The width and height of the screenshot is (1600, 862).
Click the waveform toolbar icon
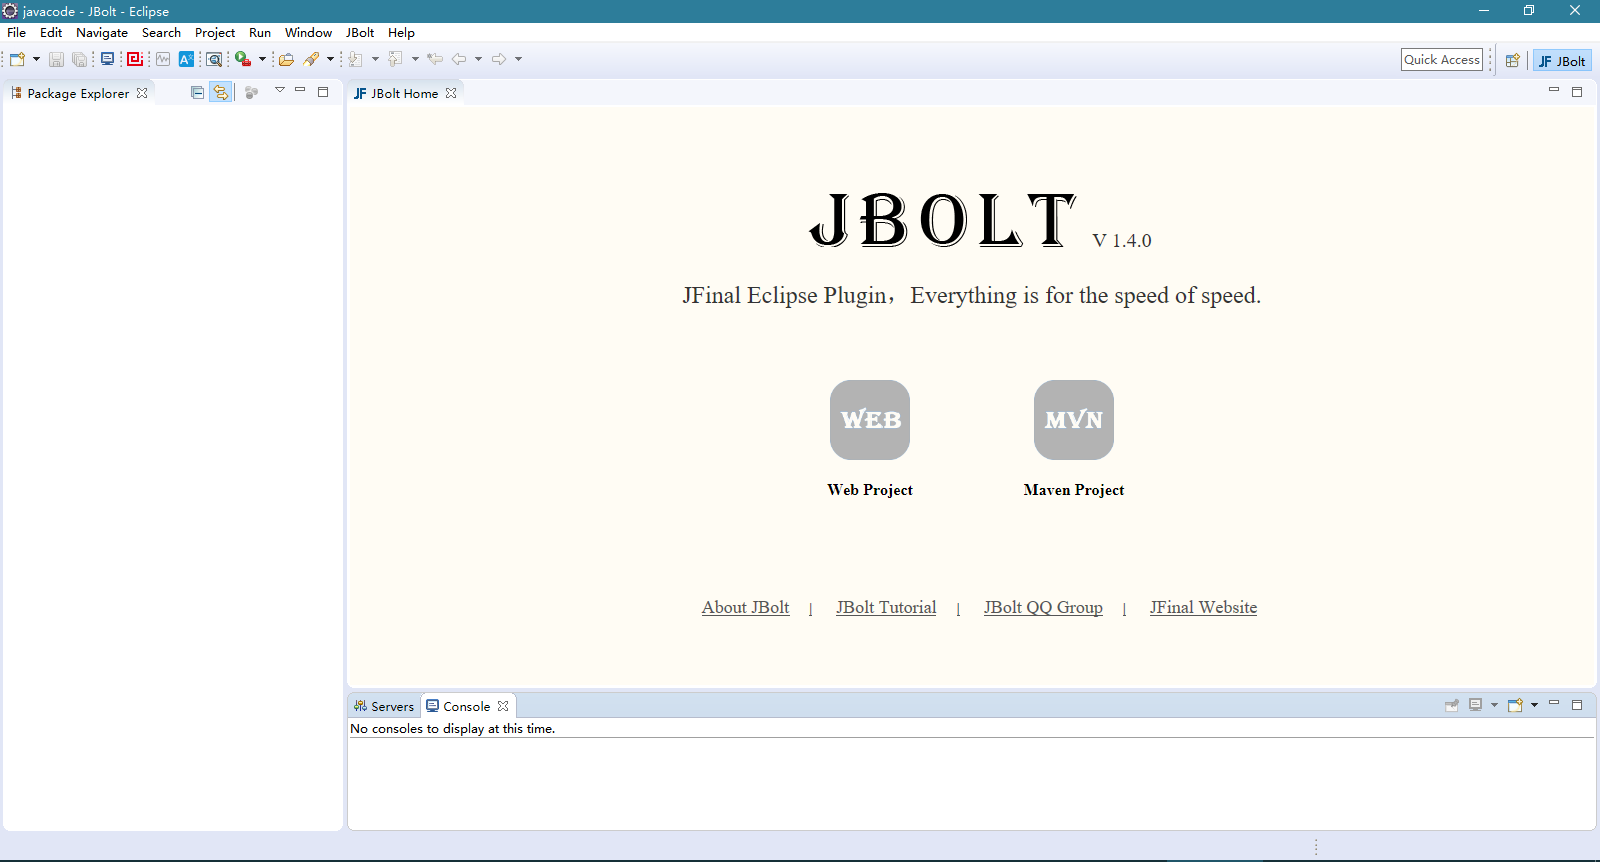pos(163,59)
